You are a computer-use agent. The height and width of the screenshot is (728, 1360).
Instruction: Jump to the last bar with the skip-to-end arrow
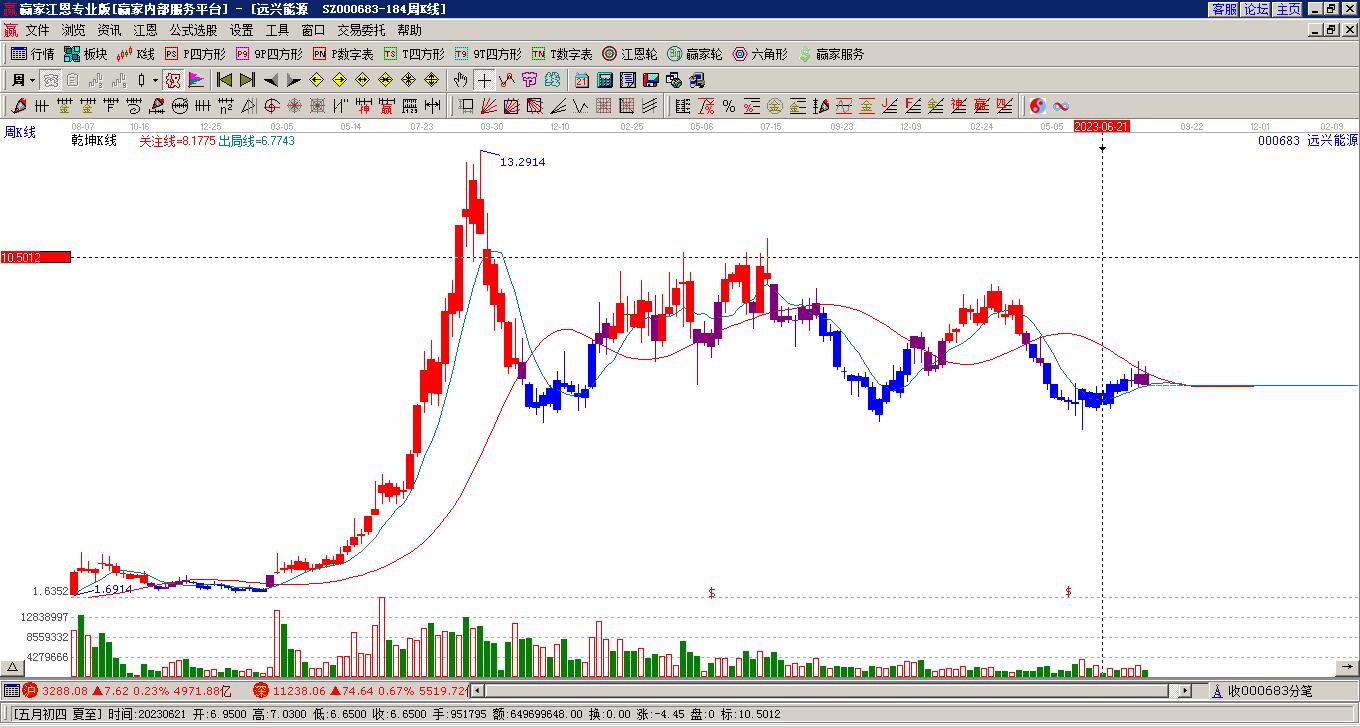coord(246,80)
